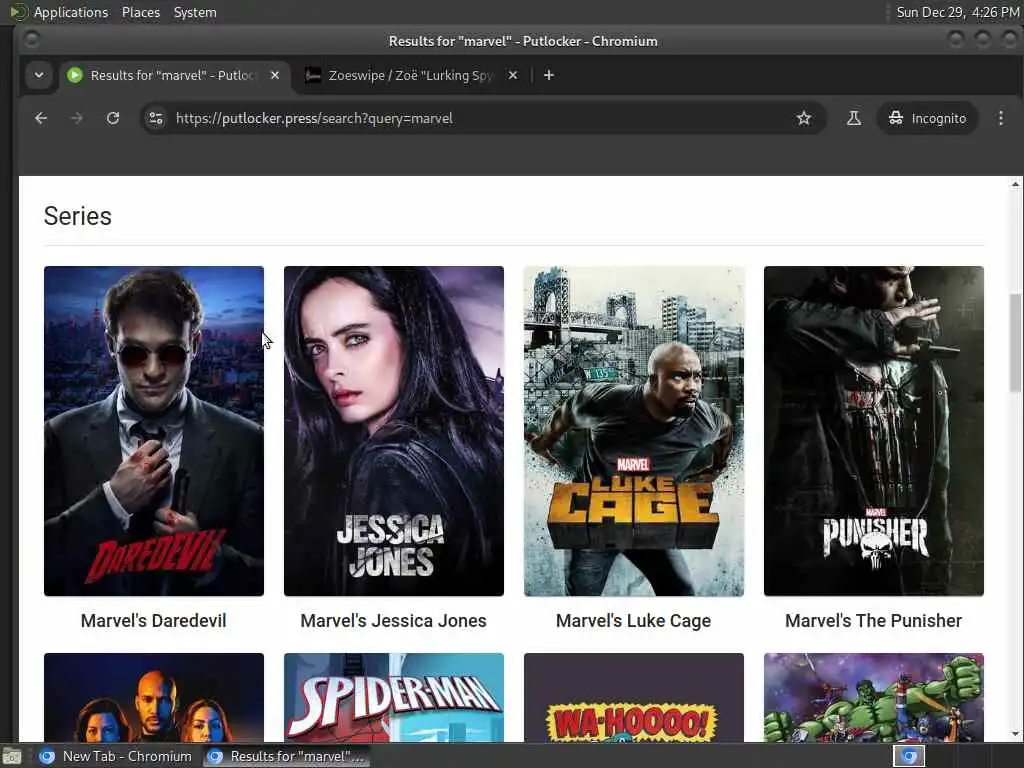Click the window menu icon in title bar
This screenshot has width=1024, height=768.
(31, 40)
